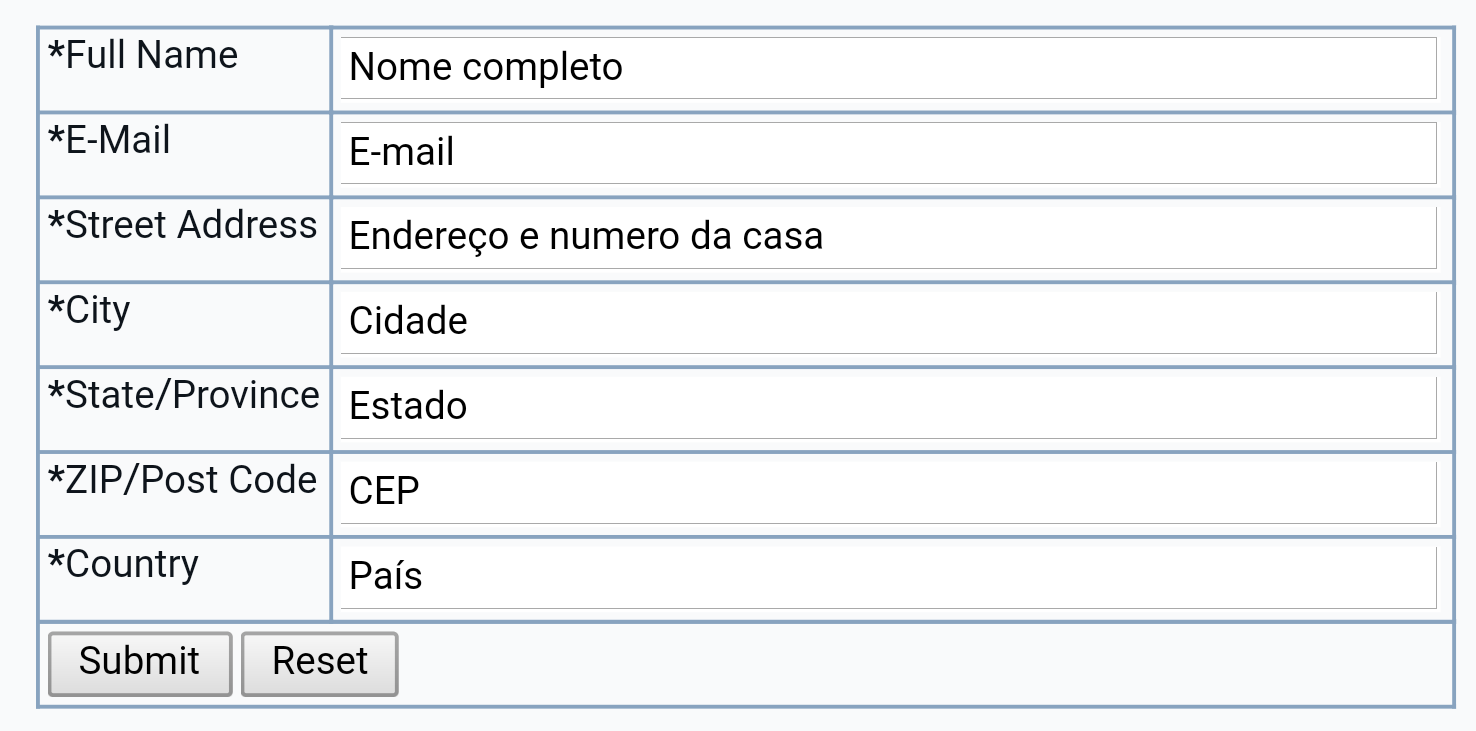Image resolution: width=1476 pixels, height=731 pixels.
Task: Click the CEP postal code field
Action: click(x=888, y=491)
